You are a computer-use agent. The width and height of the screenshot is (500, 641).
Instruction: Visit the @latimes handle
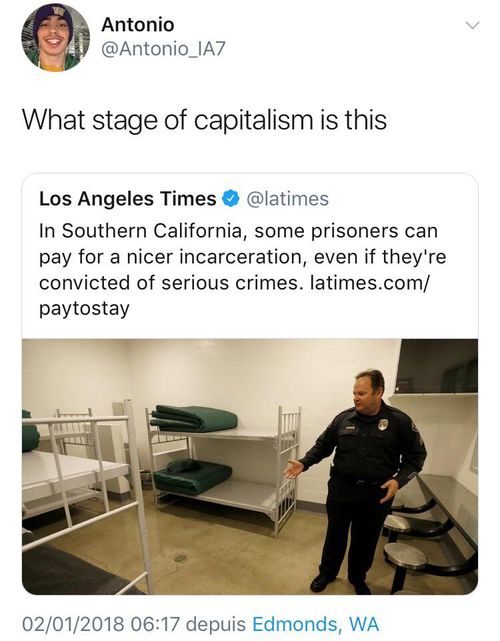point(287,199)
